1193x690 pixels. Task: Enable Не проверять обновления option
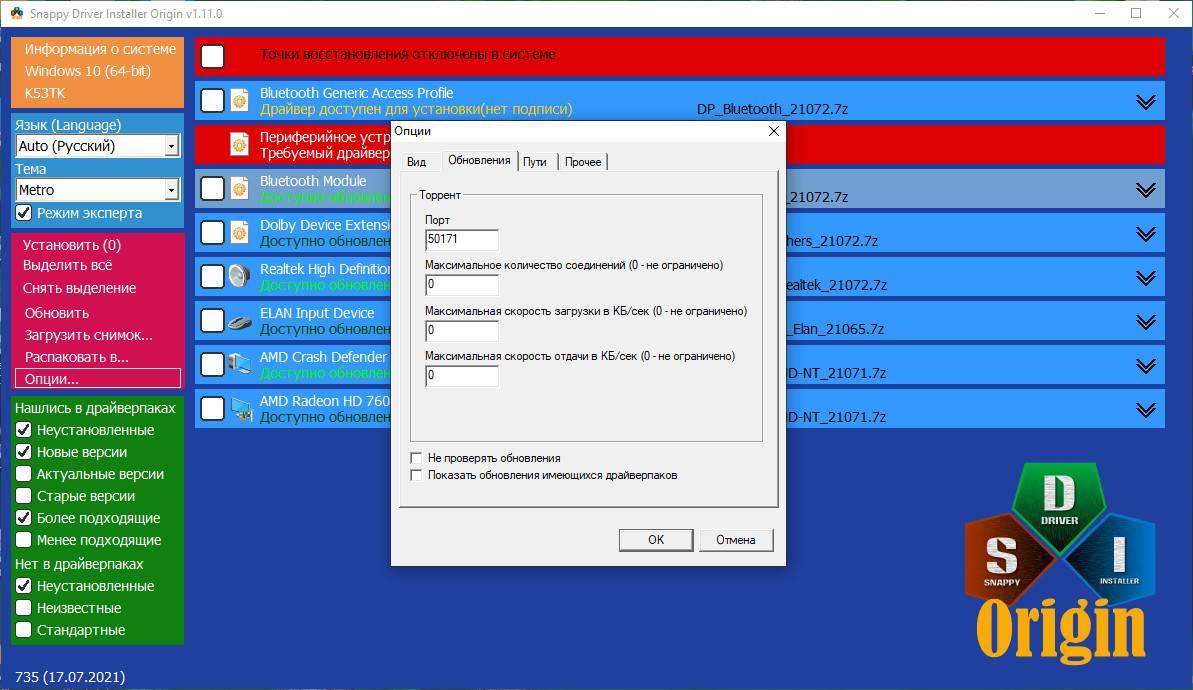point(416,458)
